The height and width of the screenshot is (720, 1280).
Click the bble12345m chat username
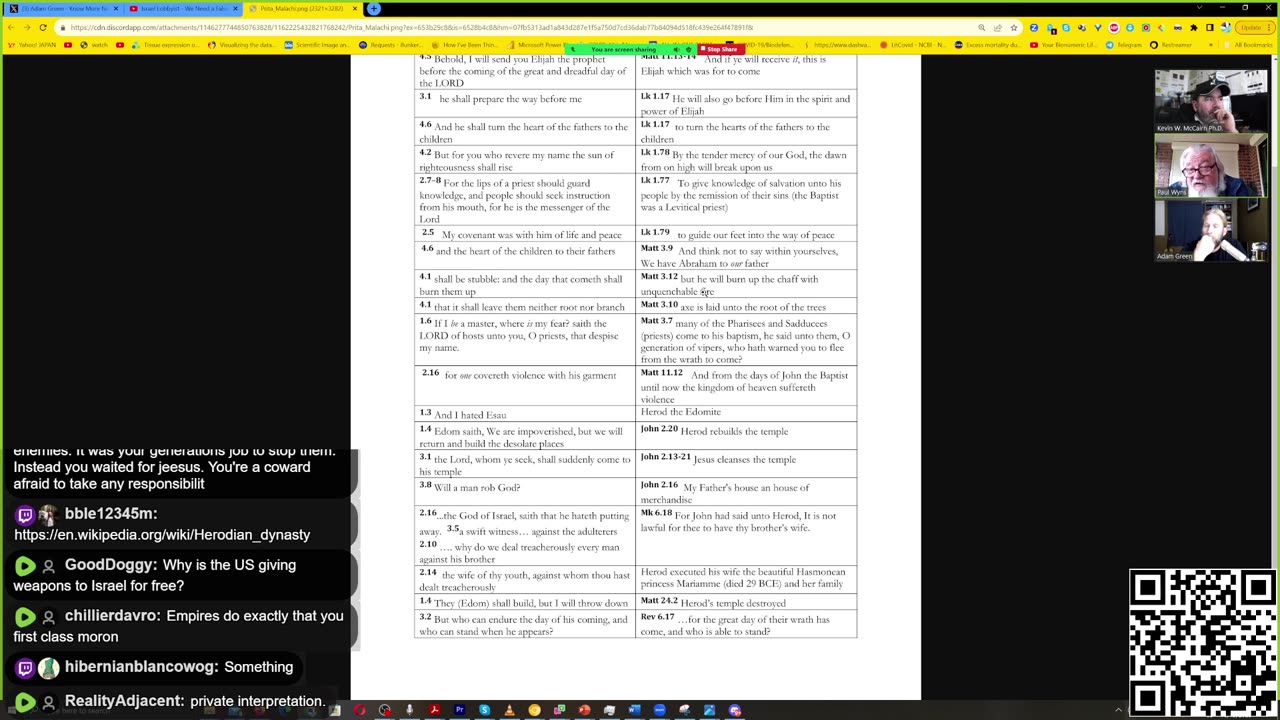coord(111,514)
